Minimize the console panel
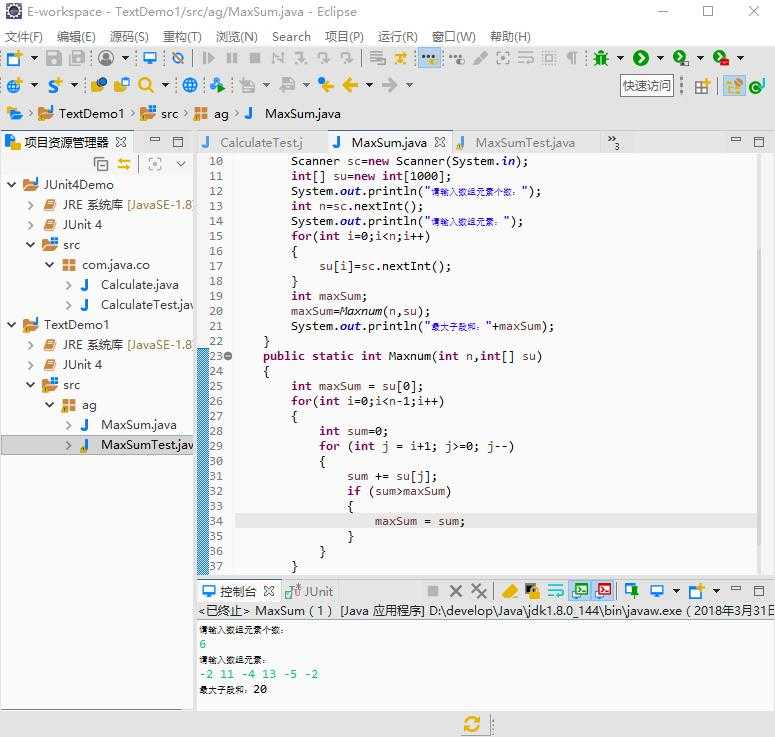The height and width of the screenshot is (737, 775). click(736, 589)
